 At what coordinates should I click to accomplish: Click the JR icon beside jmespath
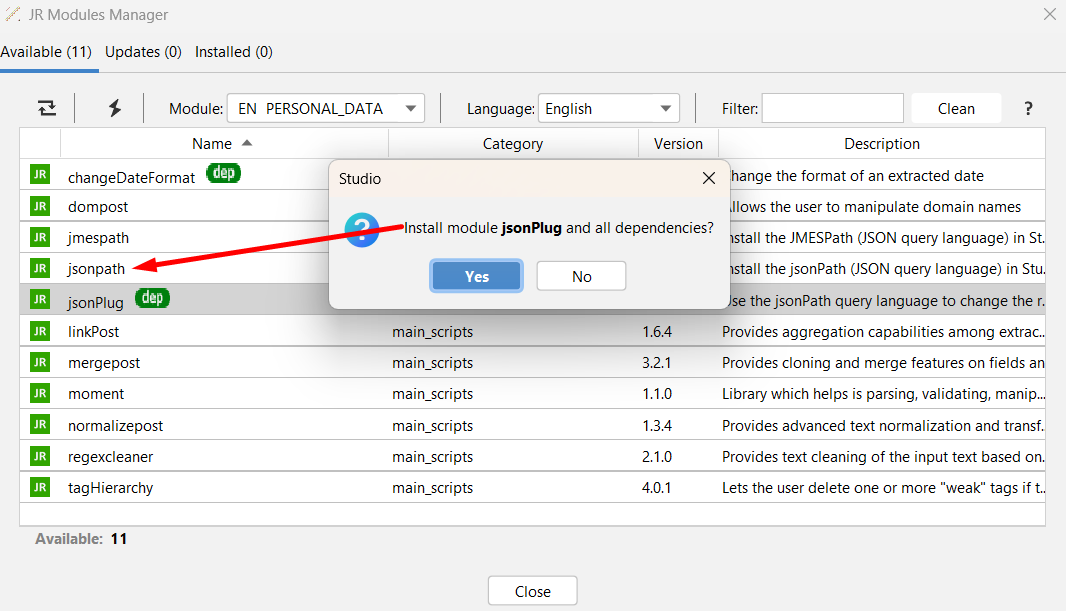click(x=40, y=238)
